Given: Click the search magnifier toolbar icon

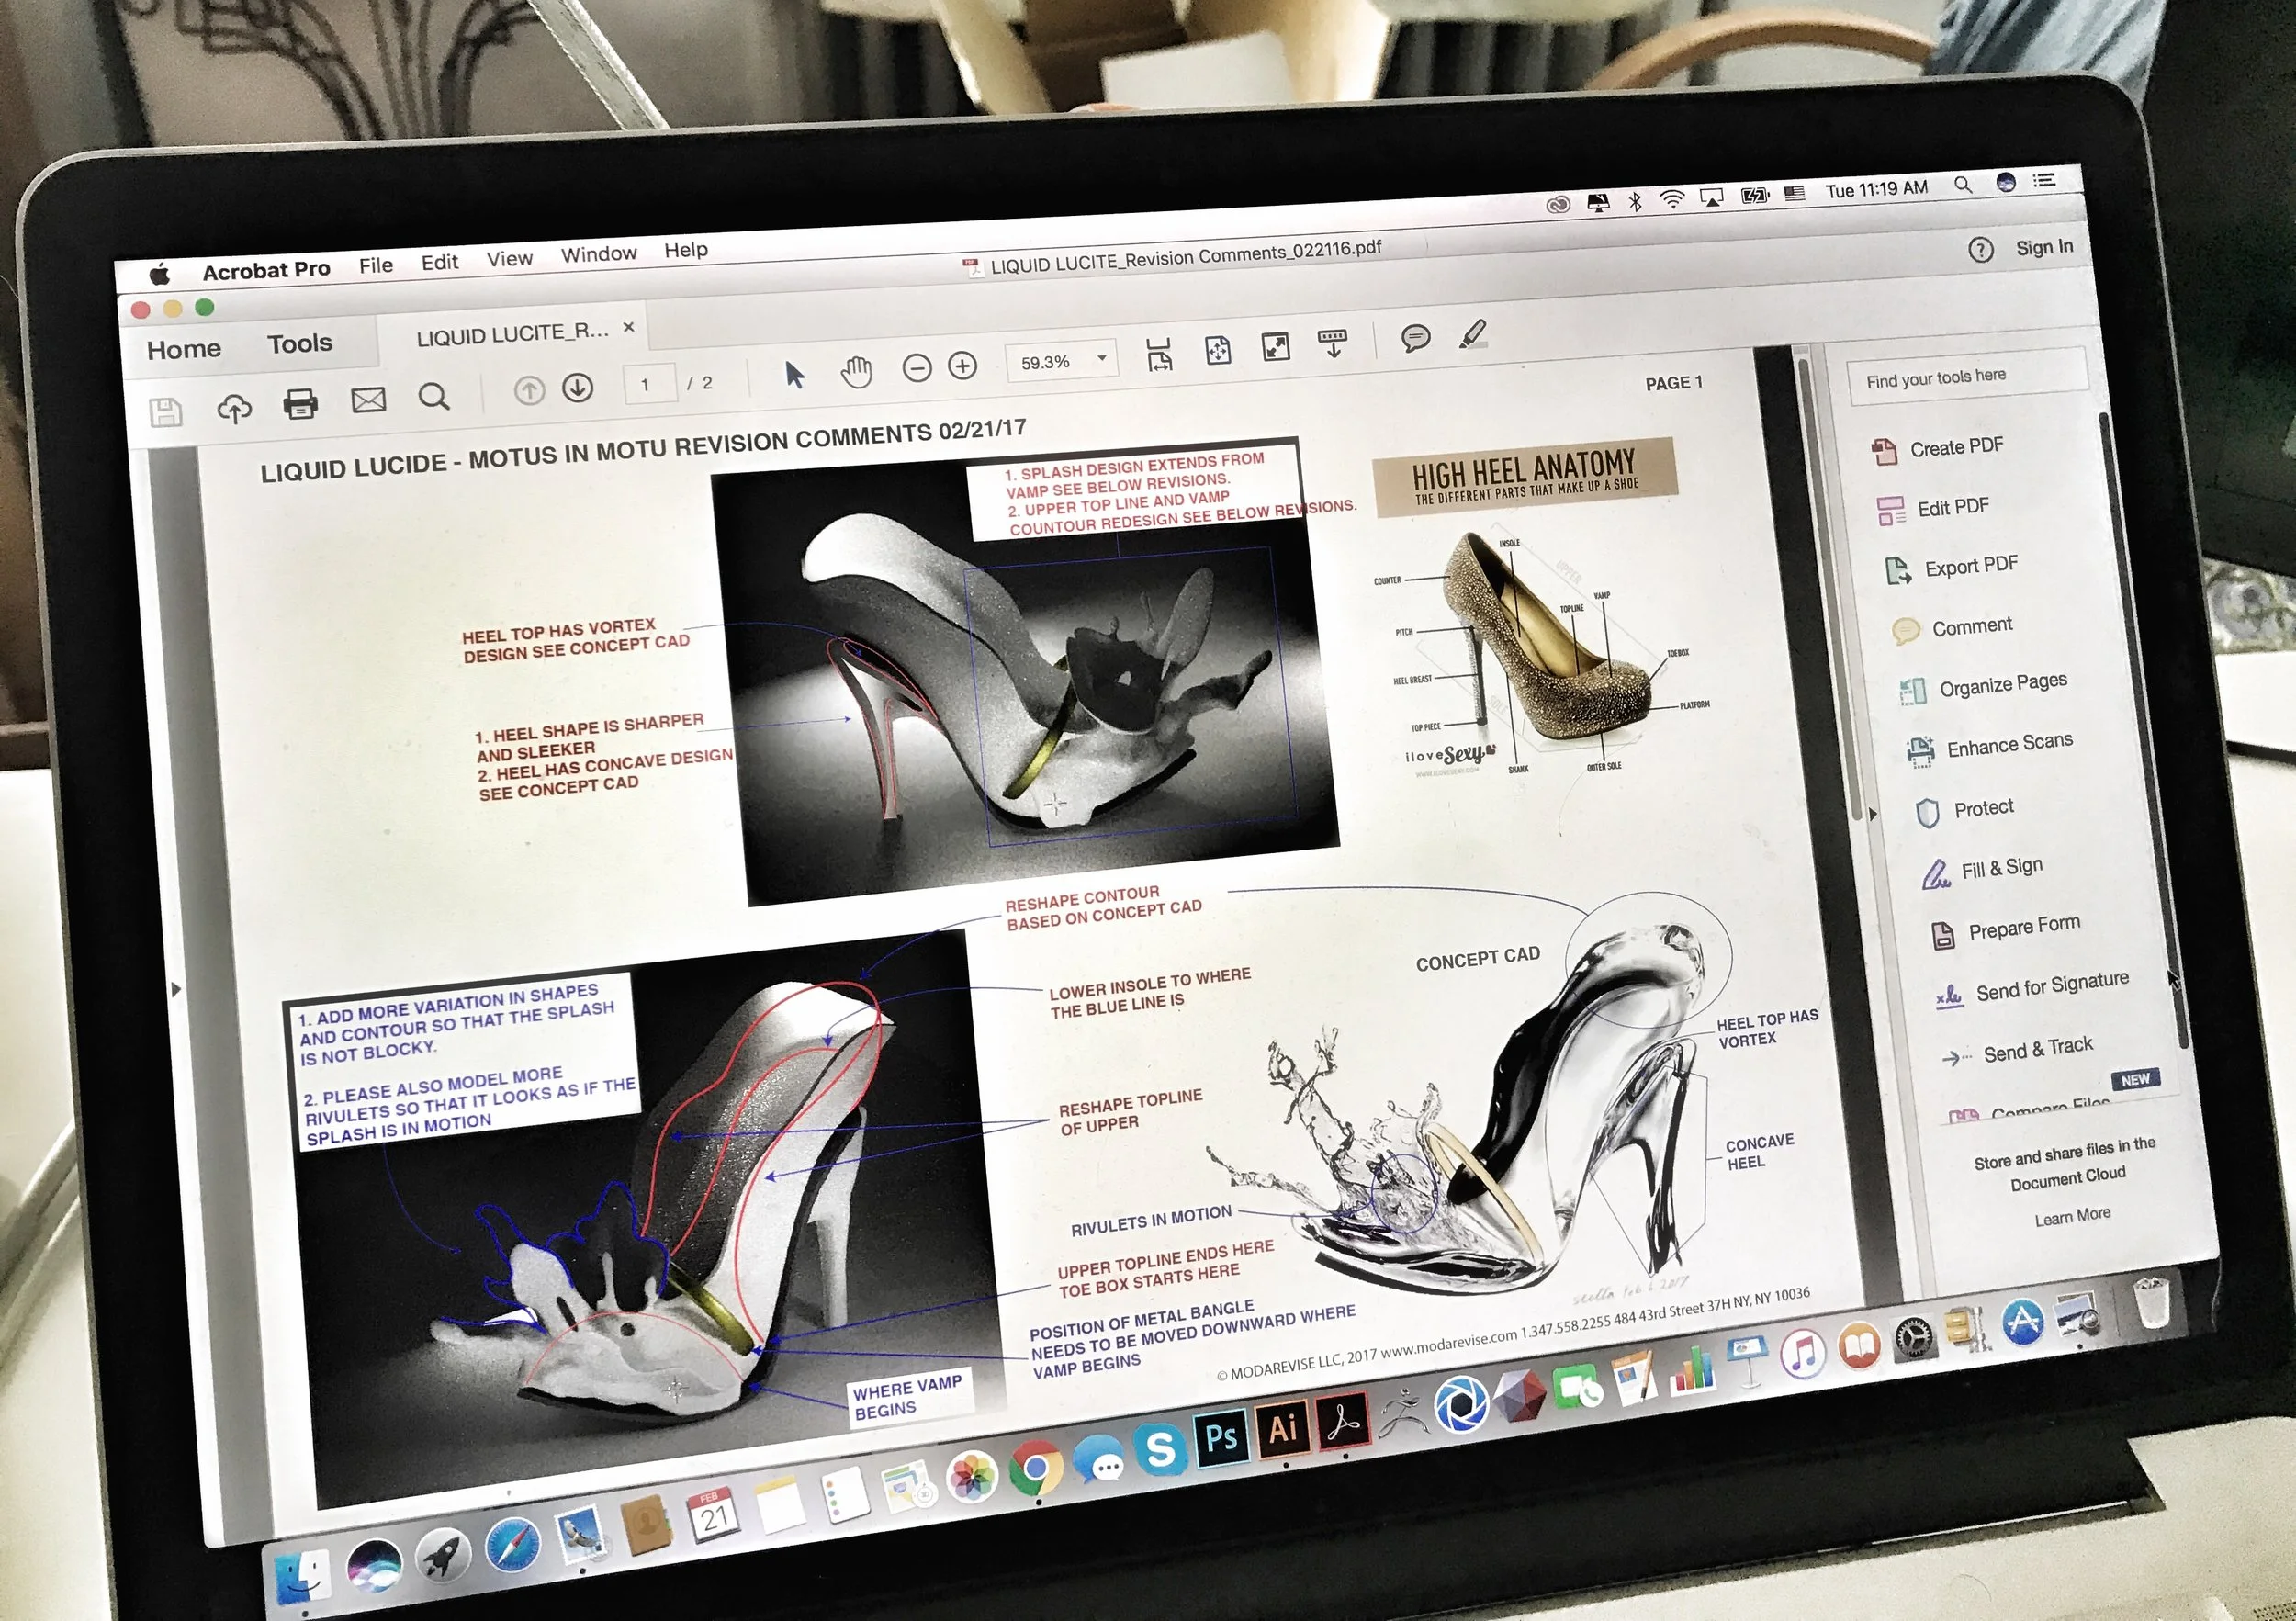Looking at the screenshot, I should click(x=433, y=396).
